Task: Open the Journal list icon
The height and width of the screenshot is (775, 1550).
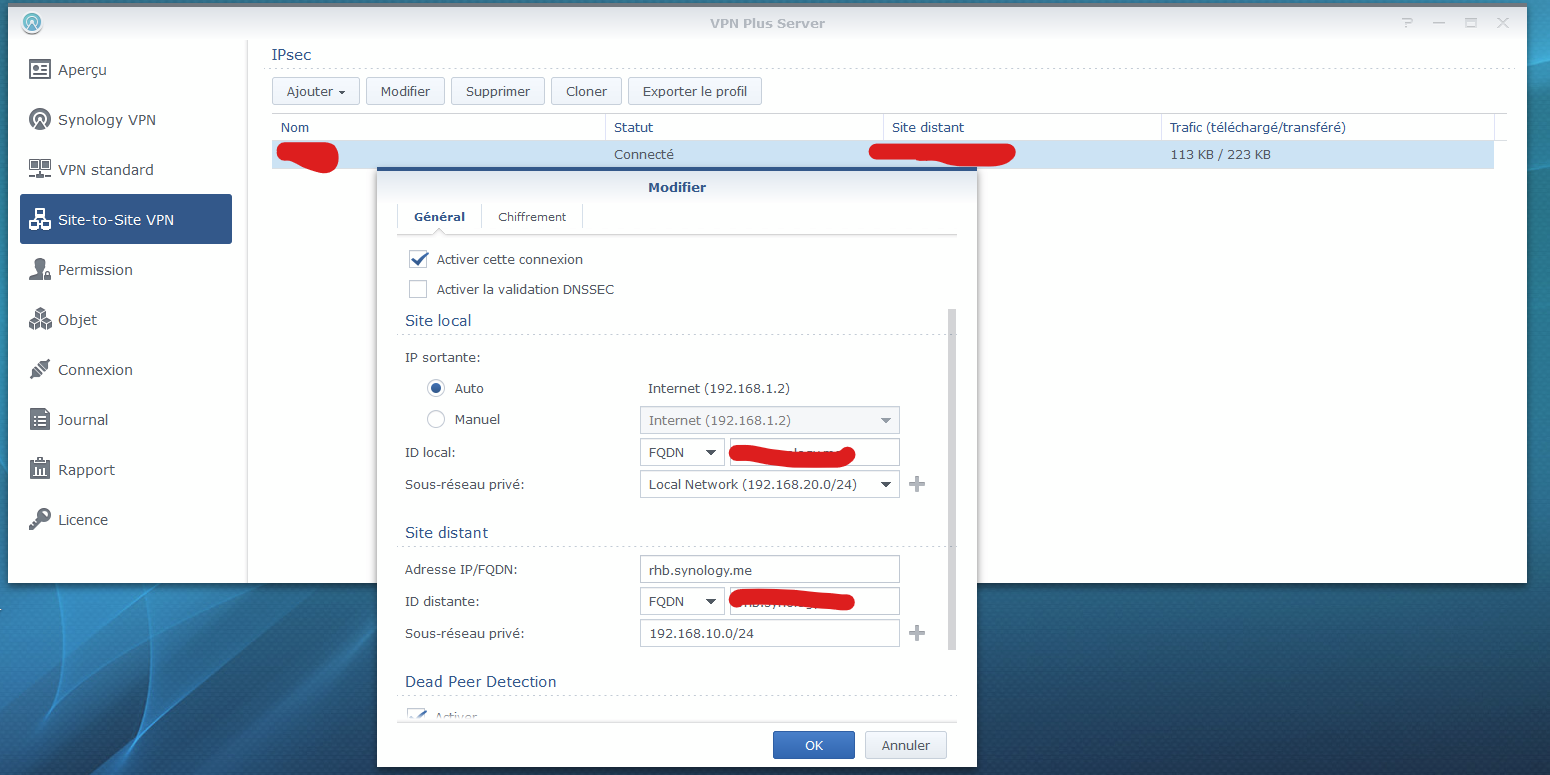Action: pos(40,420)
